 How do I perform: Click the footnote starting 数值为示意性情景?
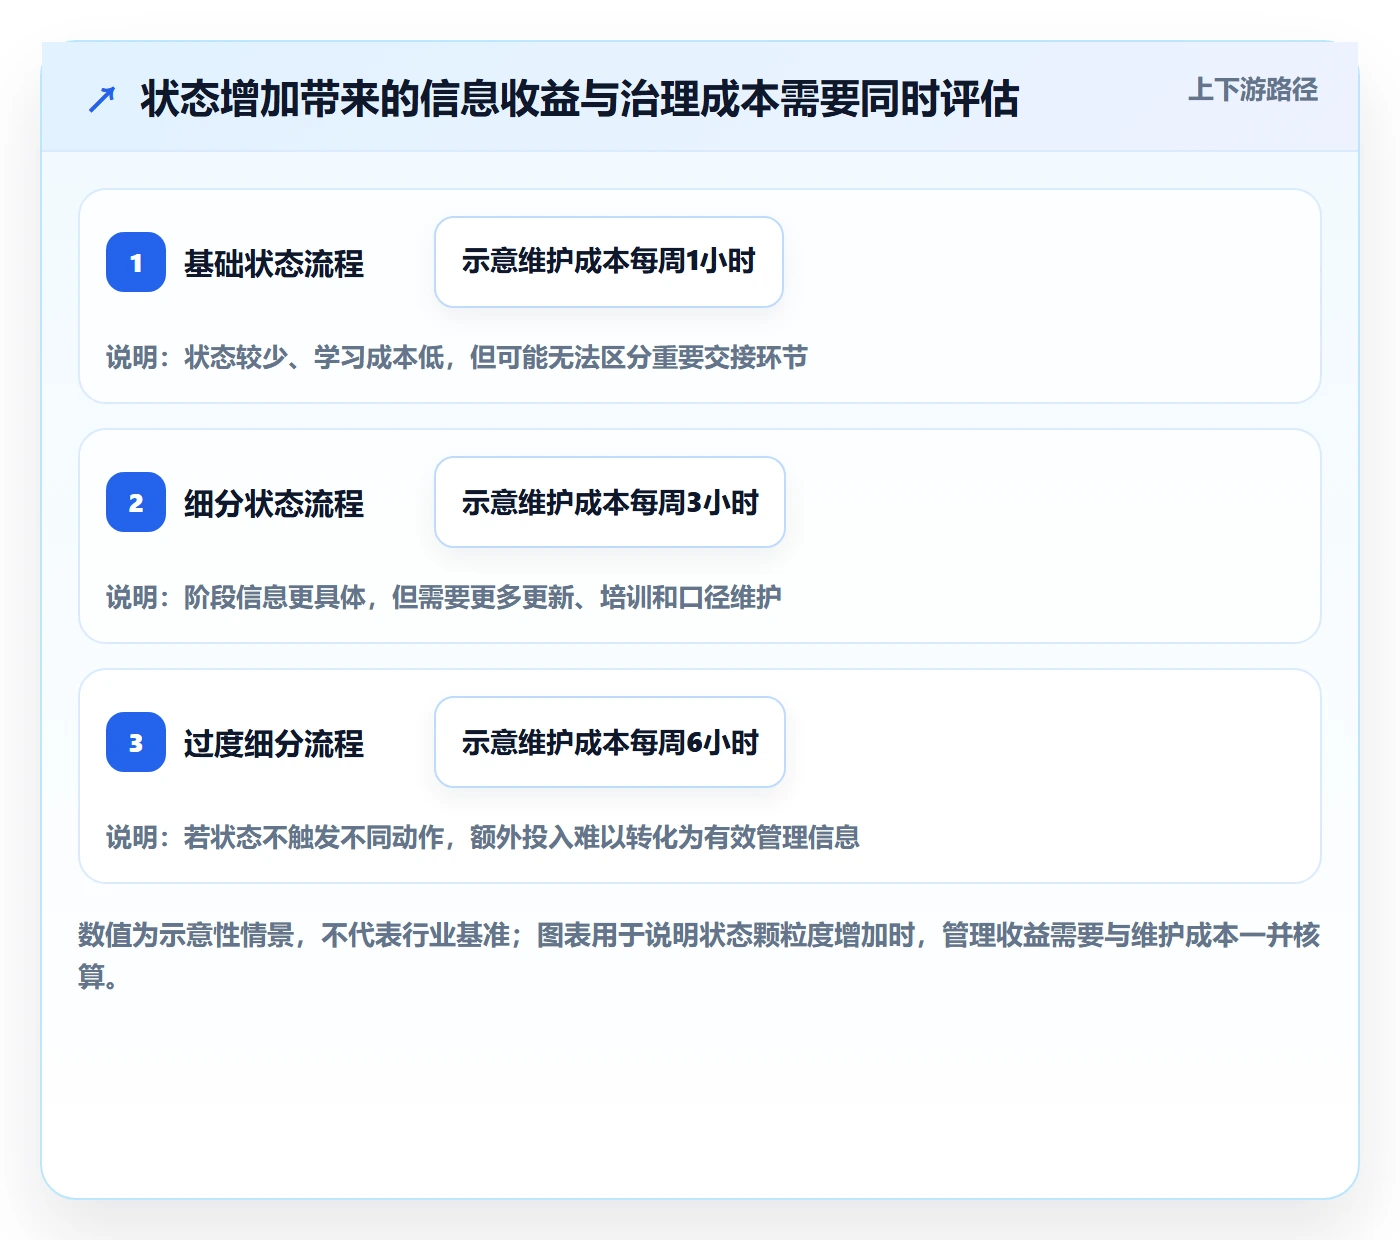(699, 955)
